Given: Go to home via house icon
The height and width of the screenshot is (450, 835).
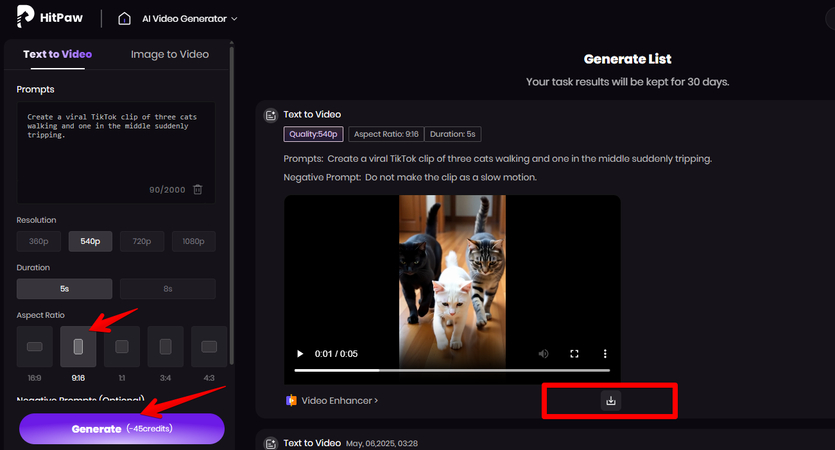Looking at the screenshot, I should pos(124,19).
